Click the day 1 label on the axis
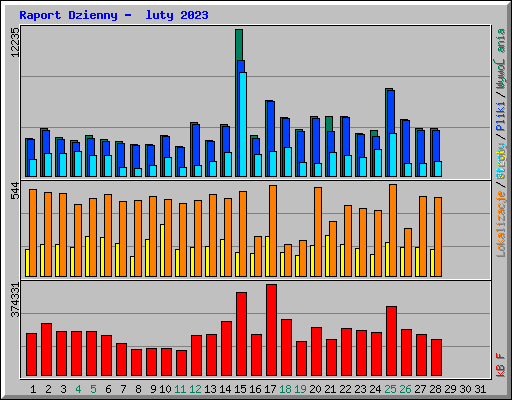 click(33, 389)
